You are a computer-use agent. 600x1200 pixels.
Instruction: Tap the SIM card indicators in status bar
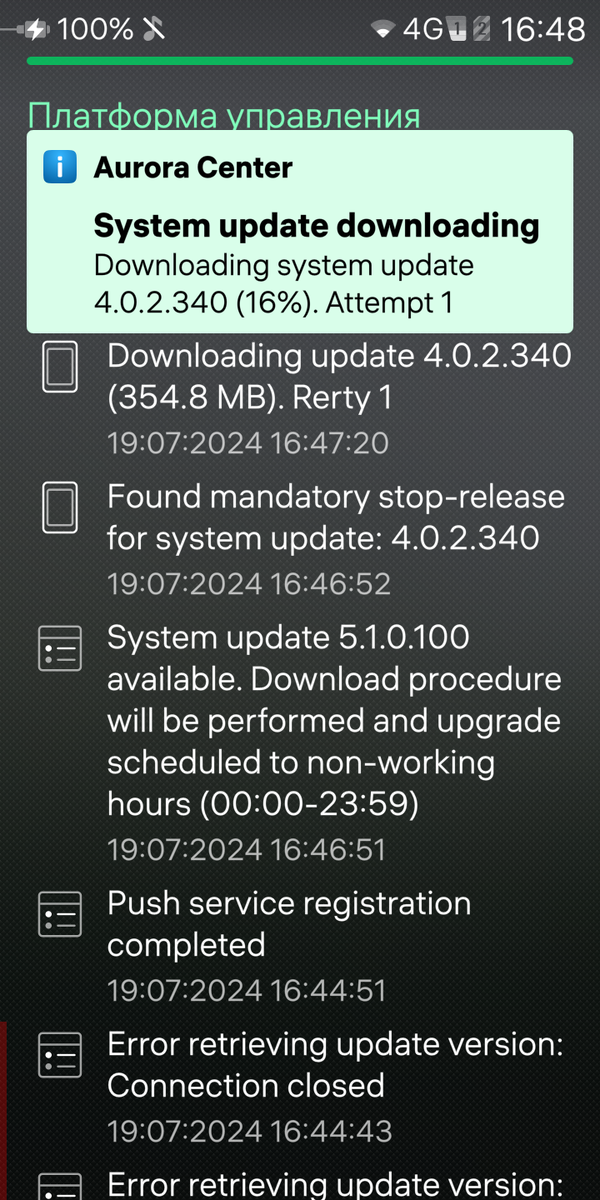pos(470,30)
